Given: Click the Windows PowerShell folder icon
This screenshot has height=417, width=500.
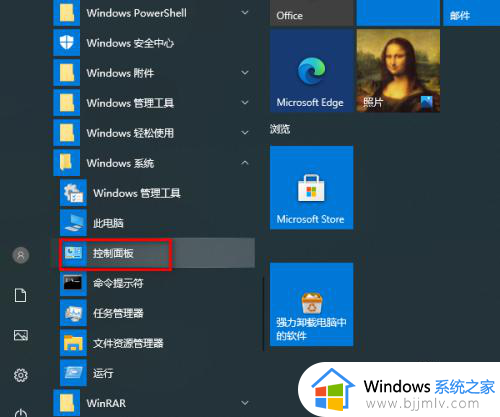Looking at the screenshot, I should [x=67, y=13].
